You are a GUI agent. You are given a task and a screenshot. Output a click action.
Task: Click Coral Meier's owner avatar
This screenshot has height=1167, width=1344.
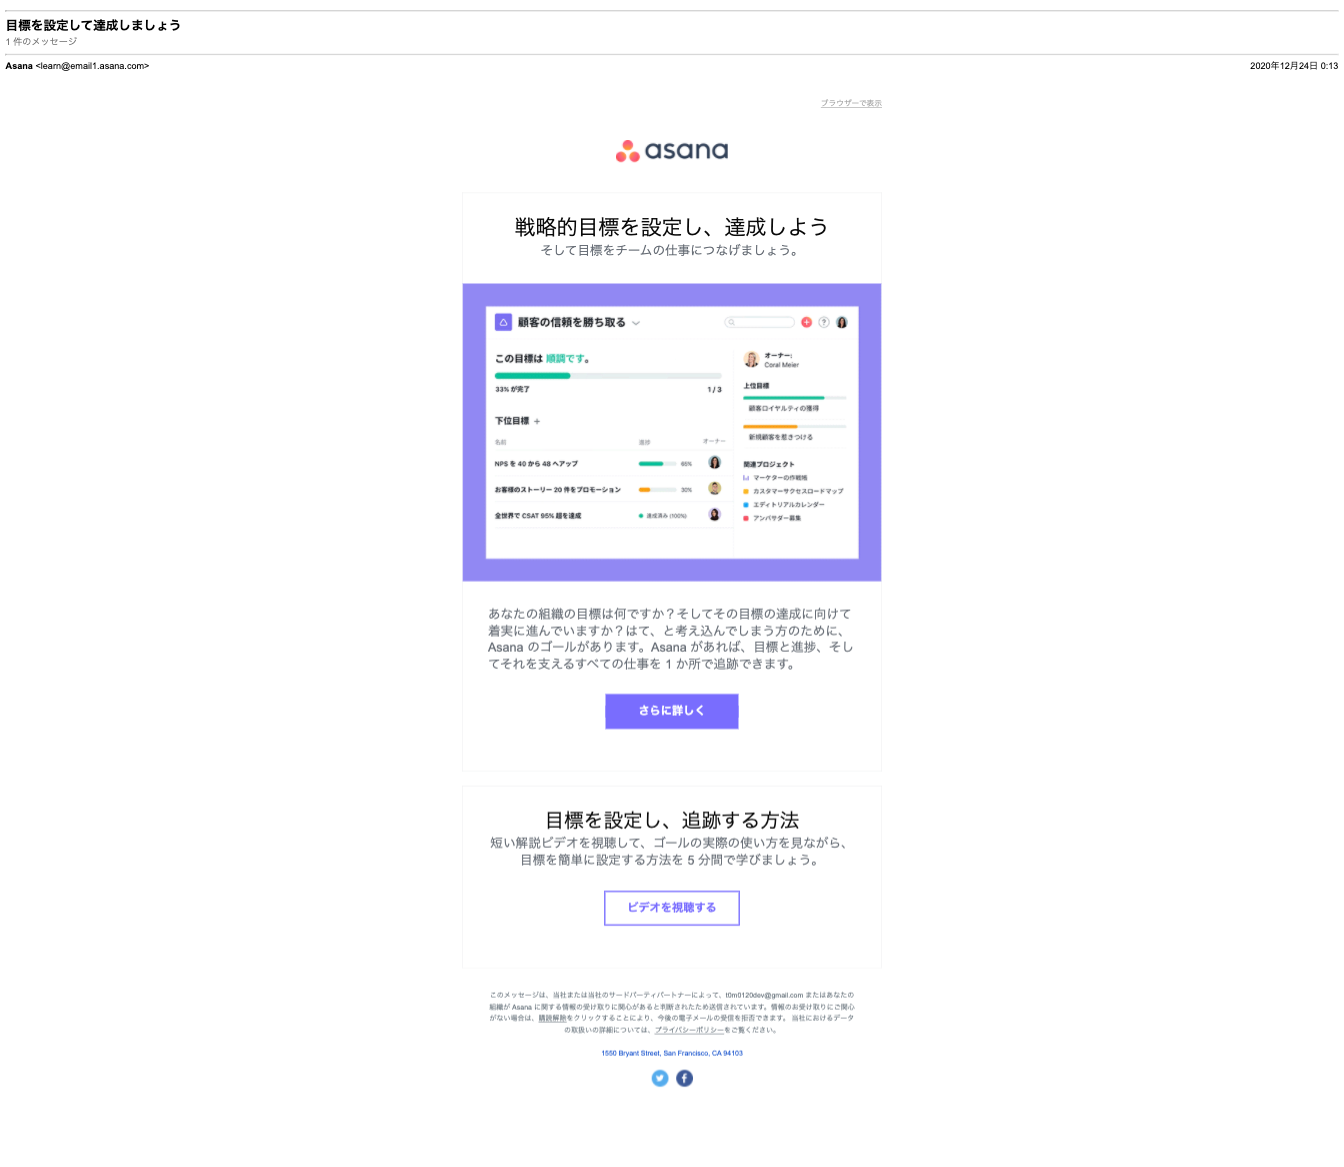[x=751, y=359]
